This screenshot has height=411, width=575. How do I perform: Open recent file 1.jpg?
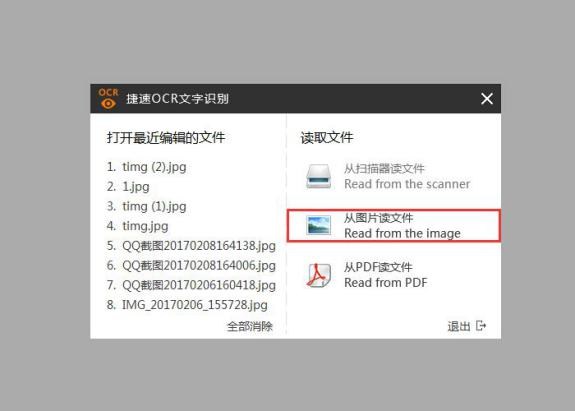128,187
